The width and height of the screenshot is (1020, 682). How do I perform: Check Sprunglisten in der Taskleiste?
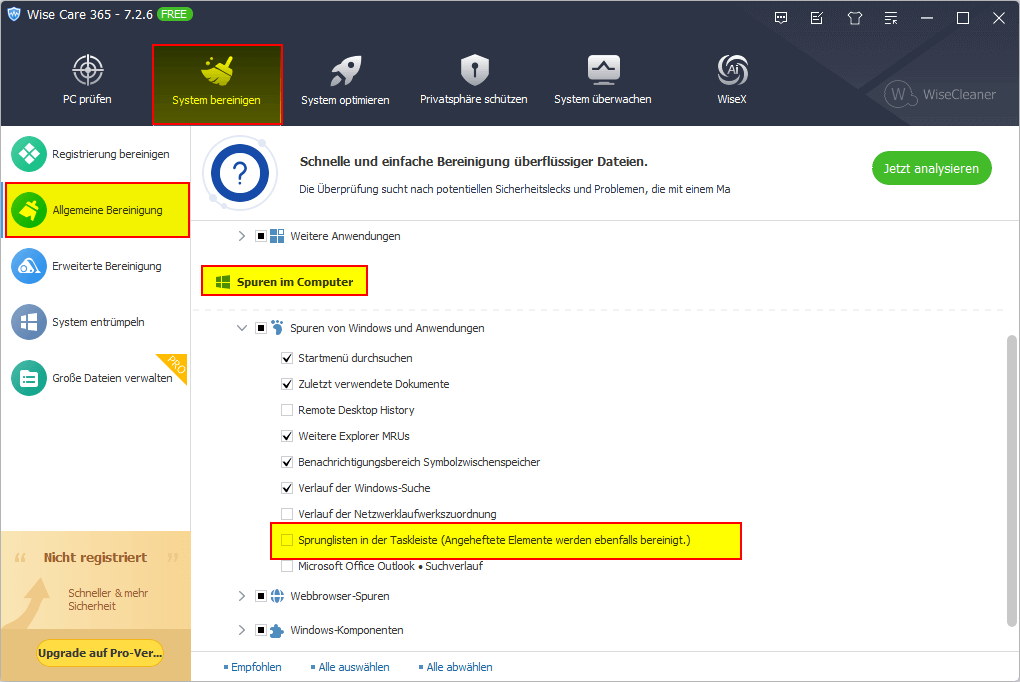coord(287,540)
